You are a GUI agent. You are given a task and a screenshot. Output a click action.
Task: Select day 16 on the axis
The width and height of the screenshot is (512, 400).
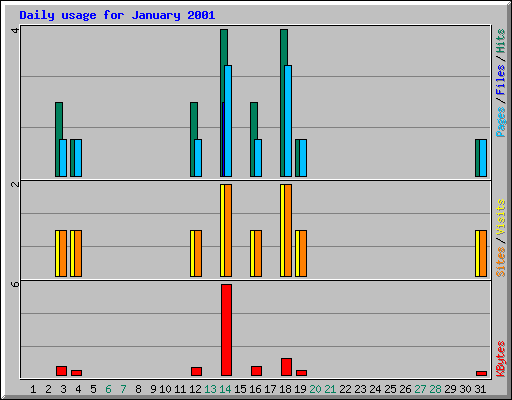tap(255, 389)
